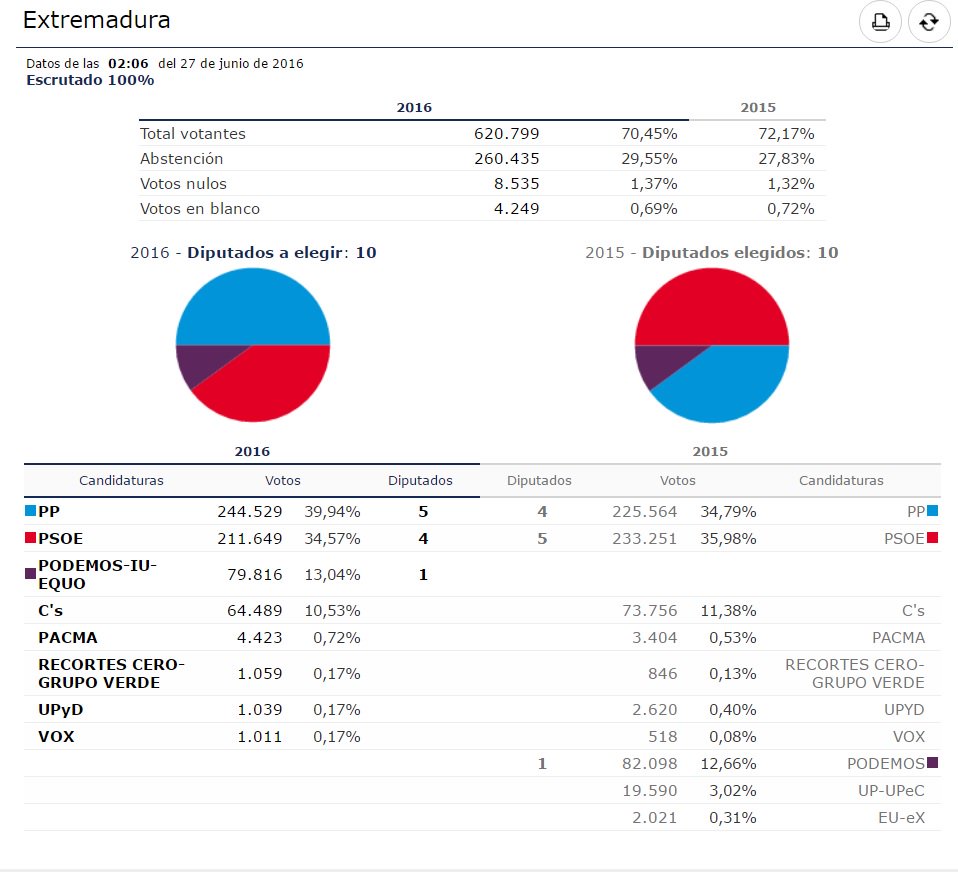Click the 'Votos en blanco' row label
This screenshot has width=958, height=872.
[200, 209]
